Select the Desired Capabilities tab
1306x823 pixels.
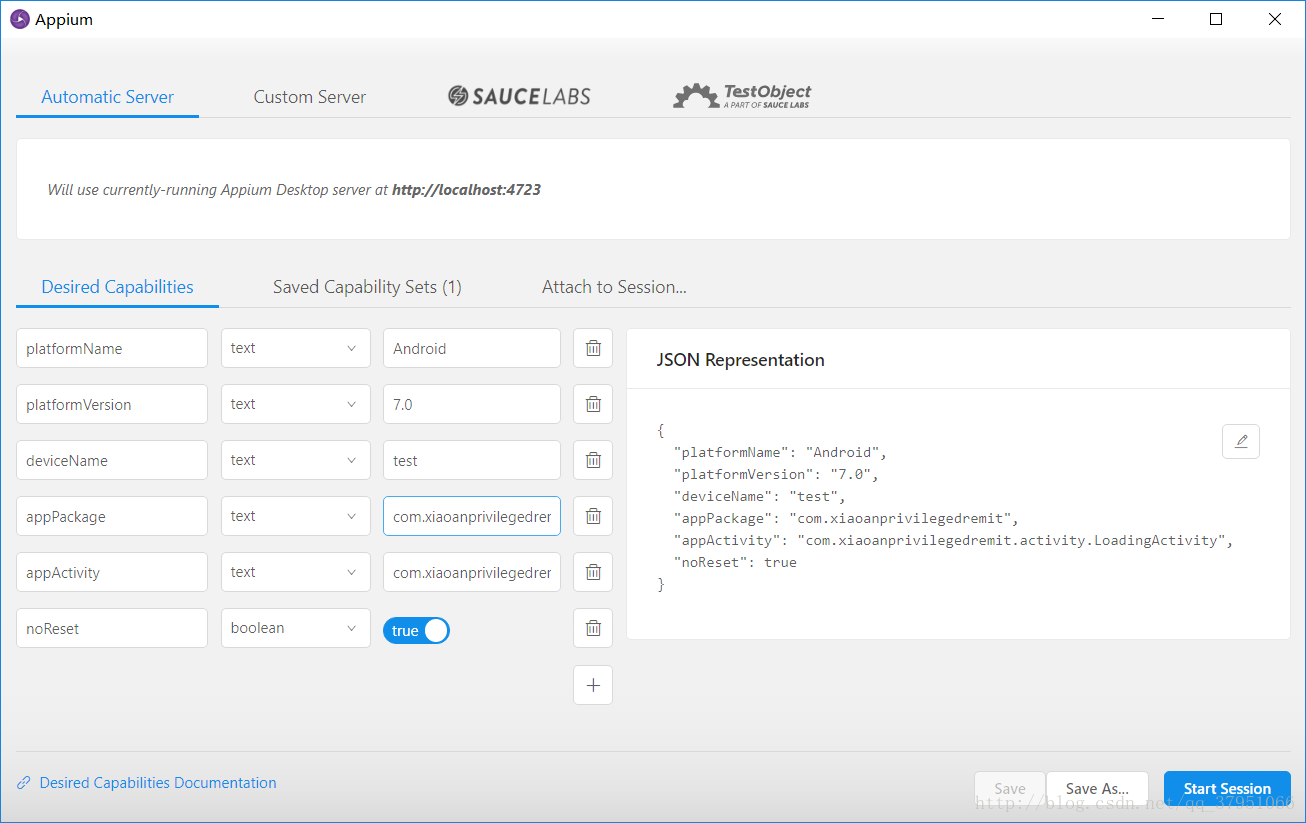coord(118,287)
